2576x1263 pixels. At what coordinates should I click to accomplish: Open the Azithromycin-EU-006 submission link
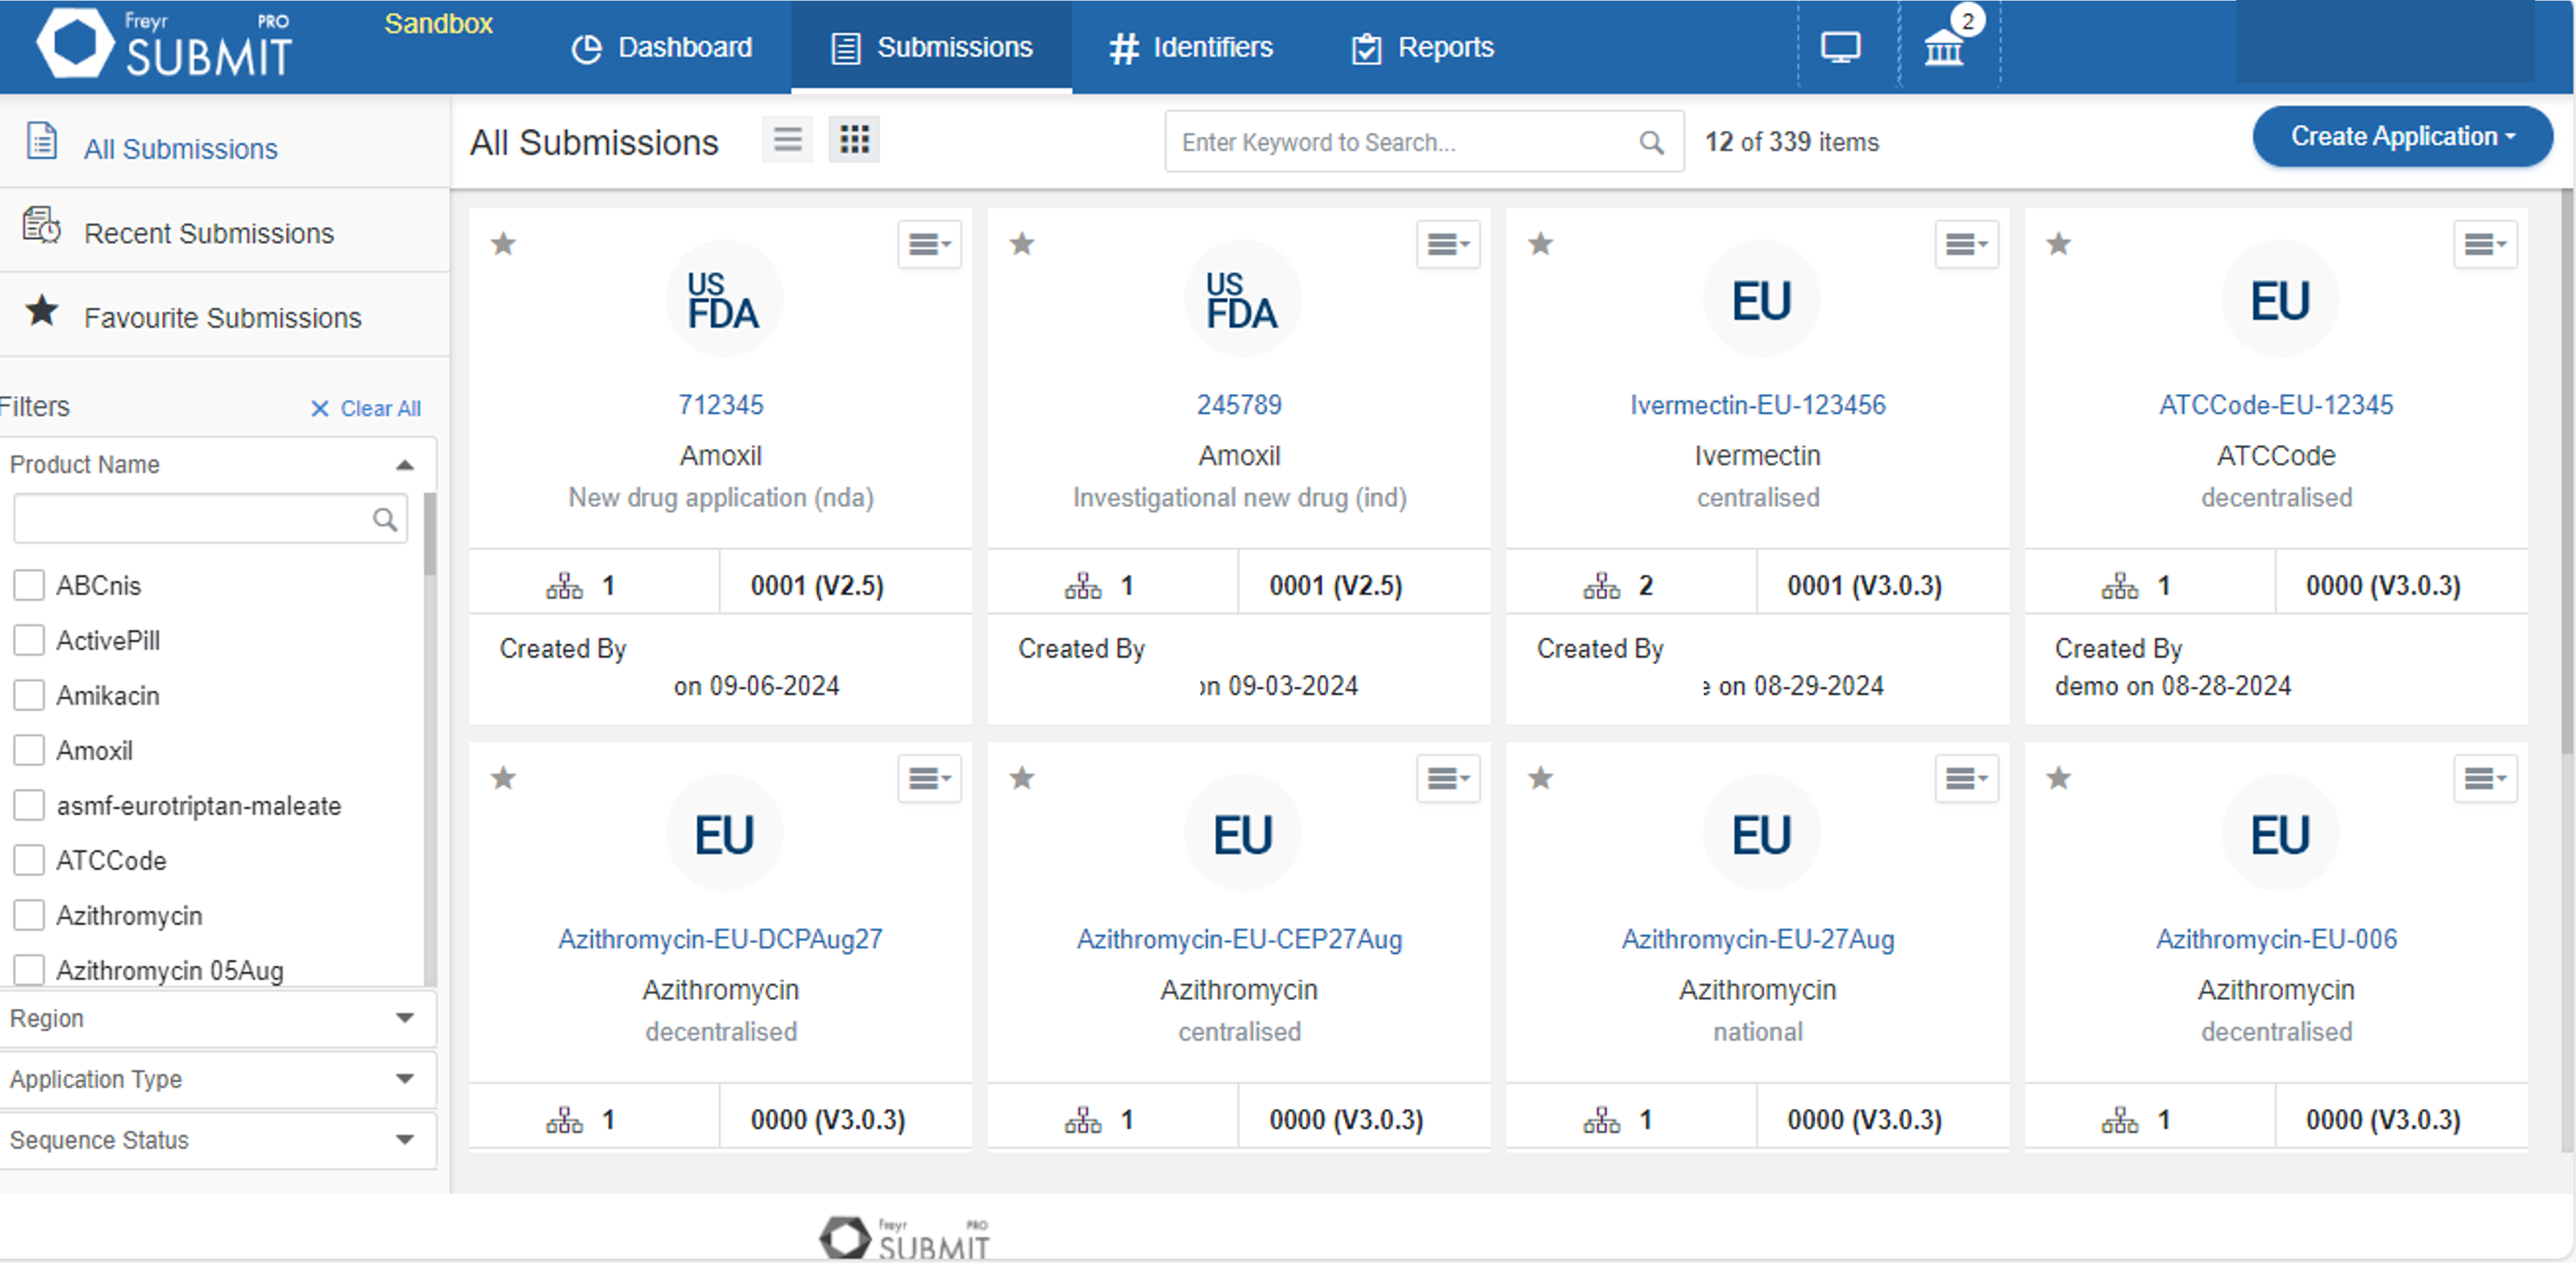(x=2277, y=938)
